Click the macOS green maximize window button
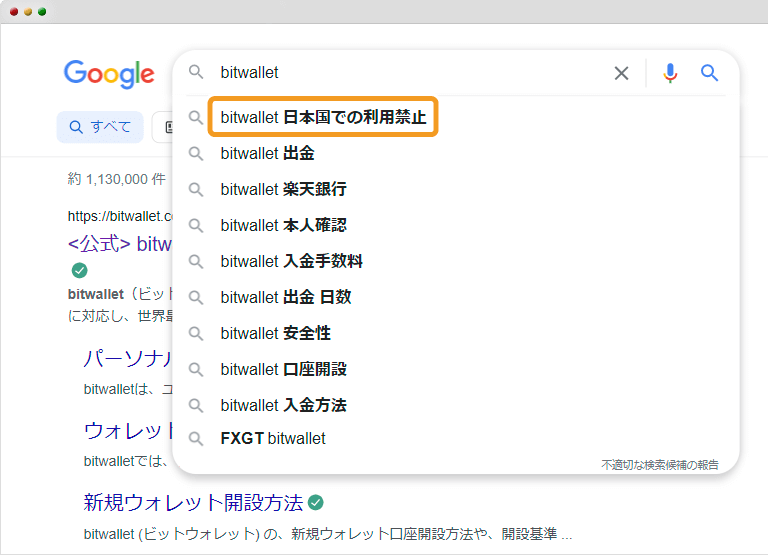Viewport: 768px width, 555px height. click(x=42, y=12)
